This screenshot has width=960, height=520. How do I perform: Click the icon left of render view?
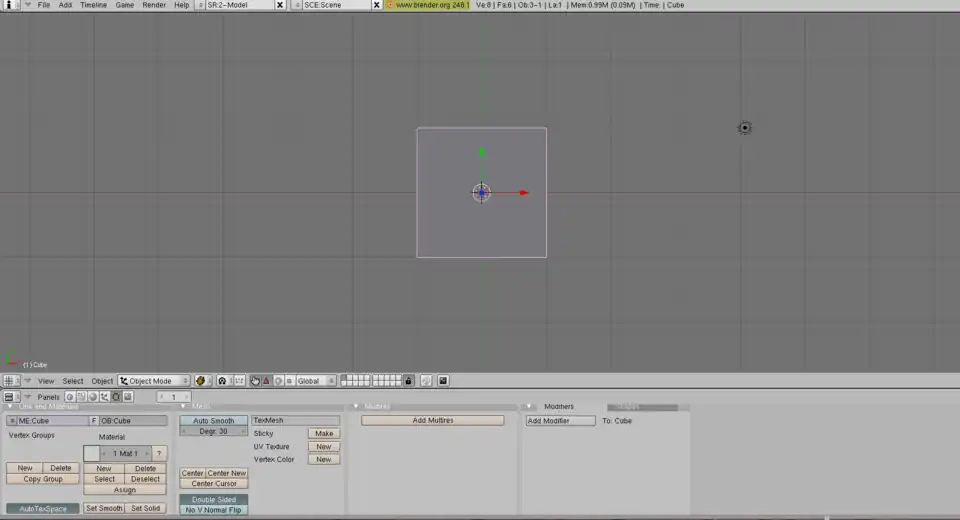(x=426, y=381)
